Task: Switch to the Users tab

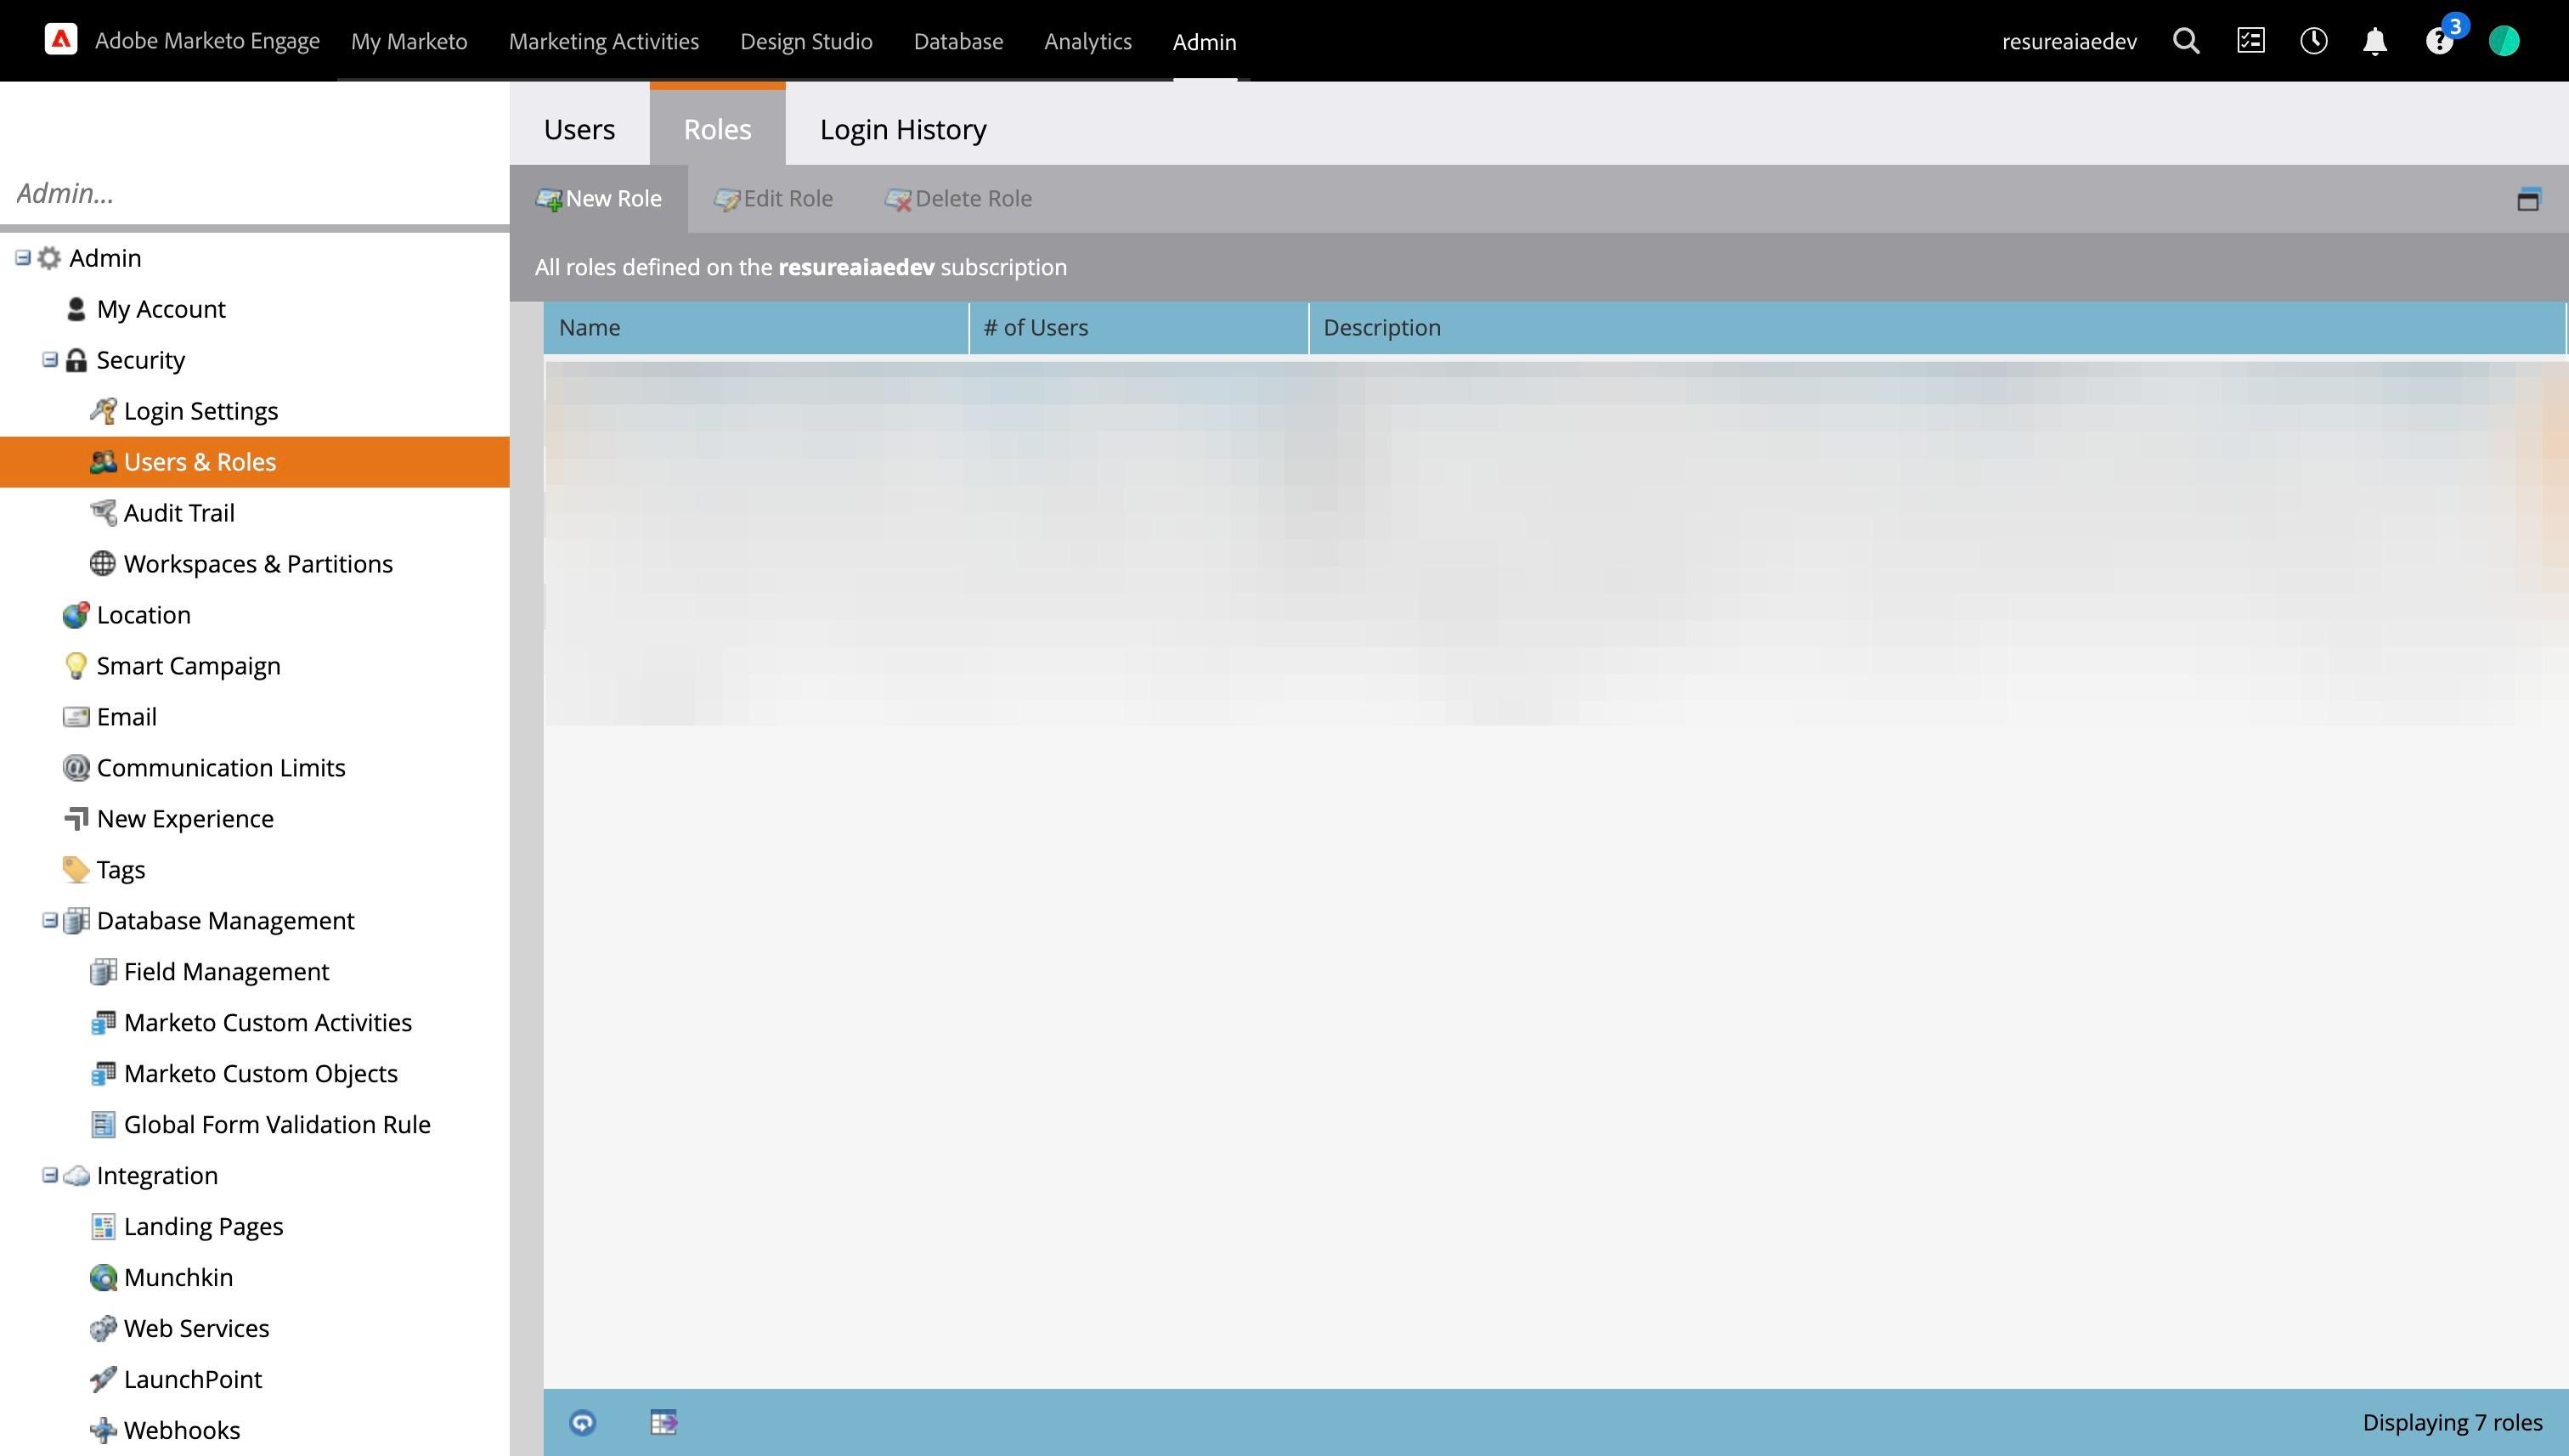Action: [579, 129]
